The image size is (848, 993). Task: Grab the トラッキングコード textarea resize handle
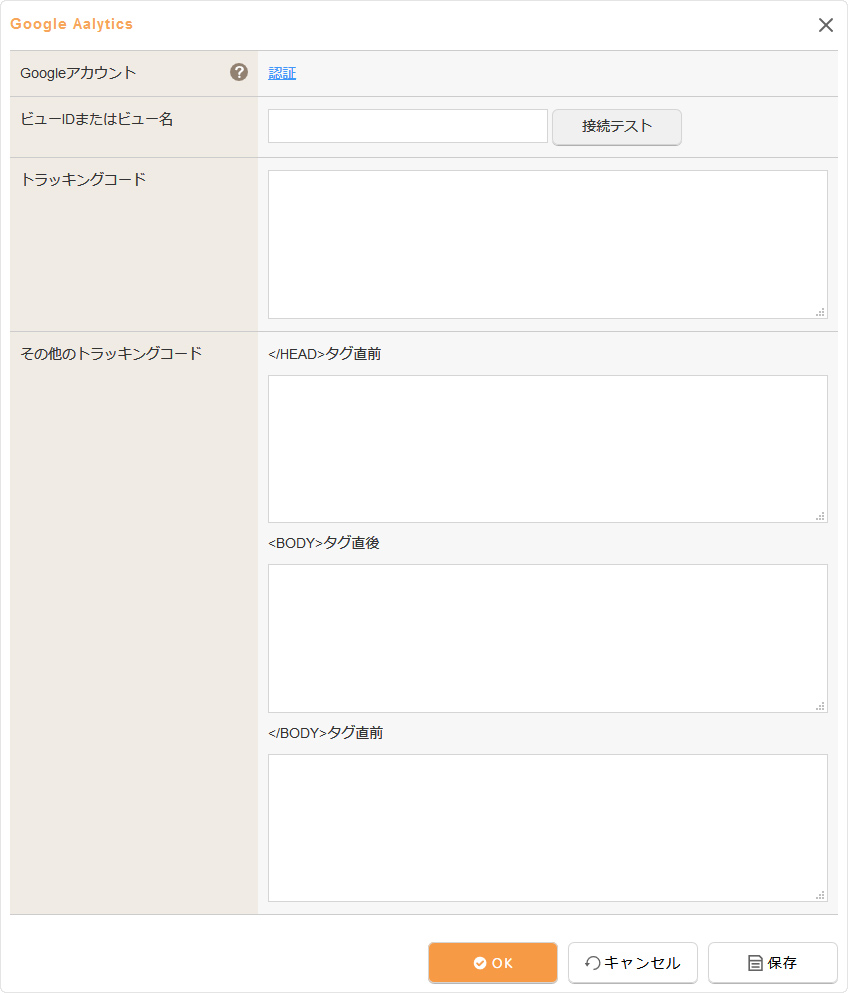pos(820,312)
